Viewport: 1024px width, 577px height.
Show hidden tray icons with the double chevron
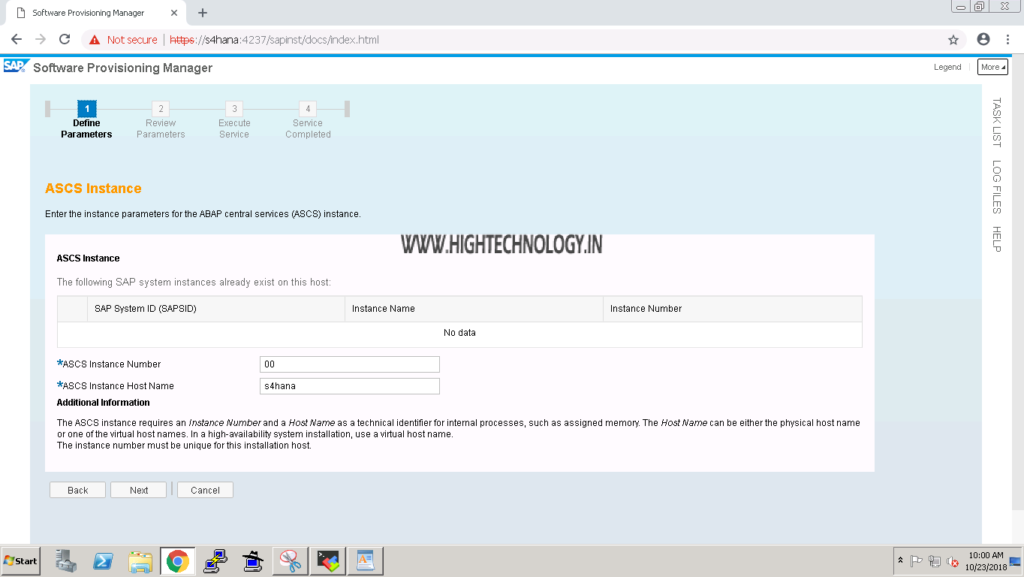point(900,561)
